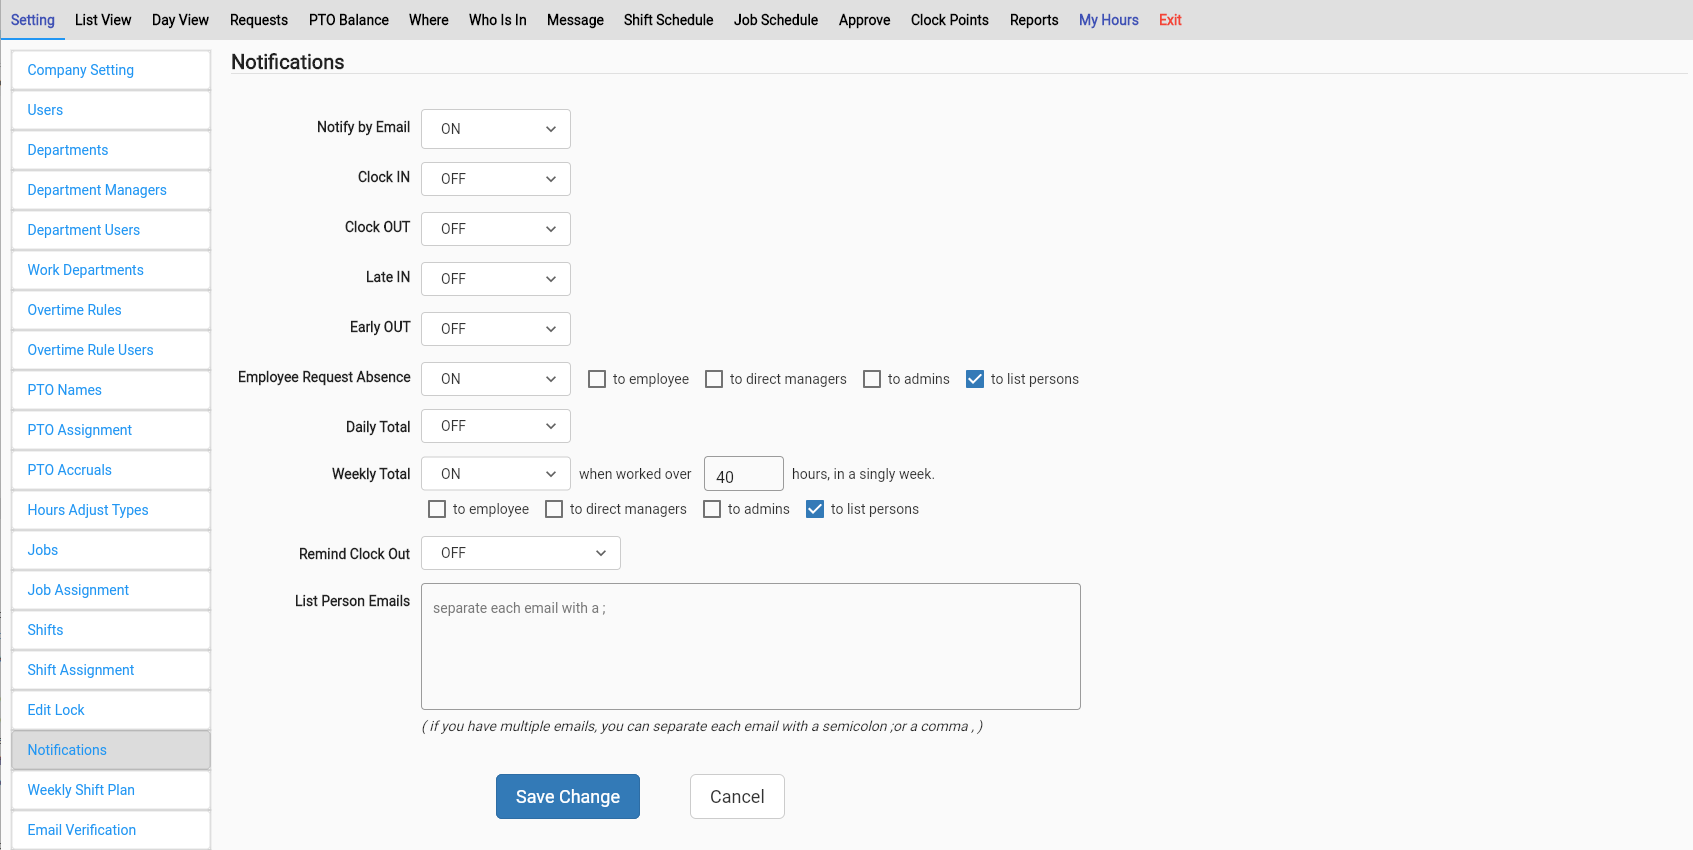This screenshot has height=850, width=1693.
Task: Click the Cancel button
Action: (x=737, y=797)
